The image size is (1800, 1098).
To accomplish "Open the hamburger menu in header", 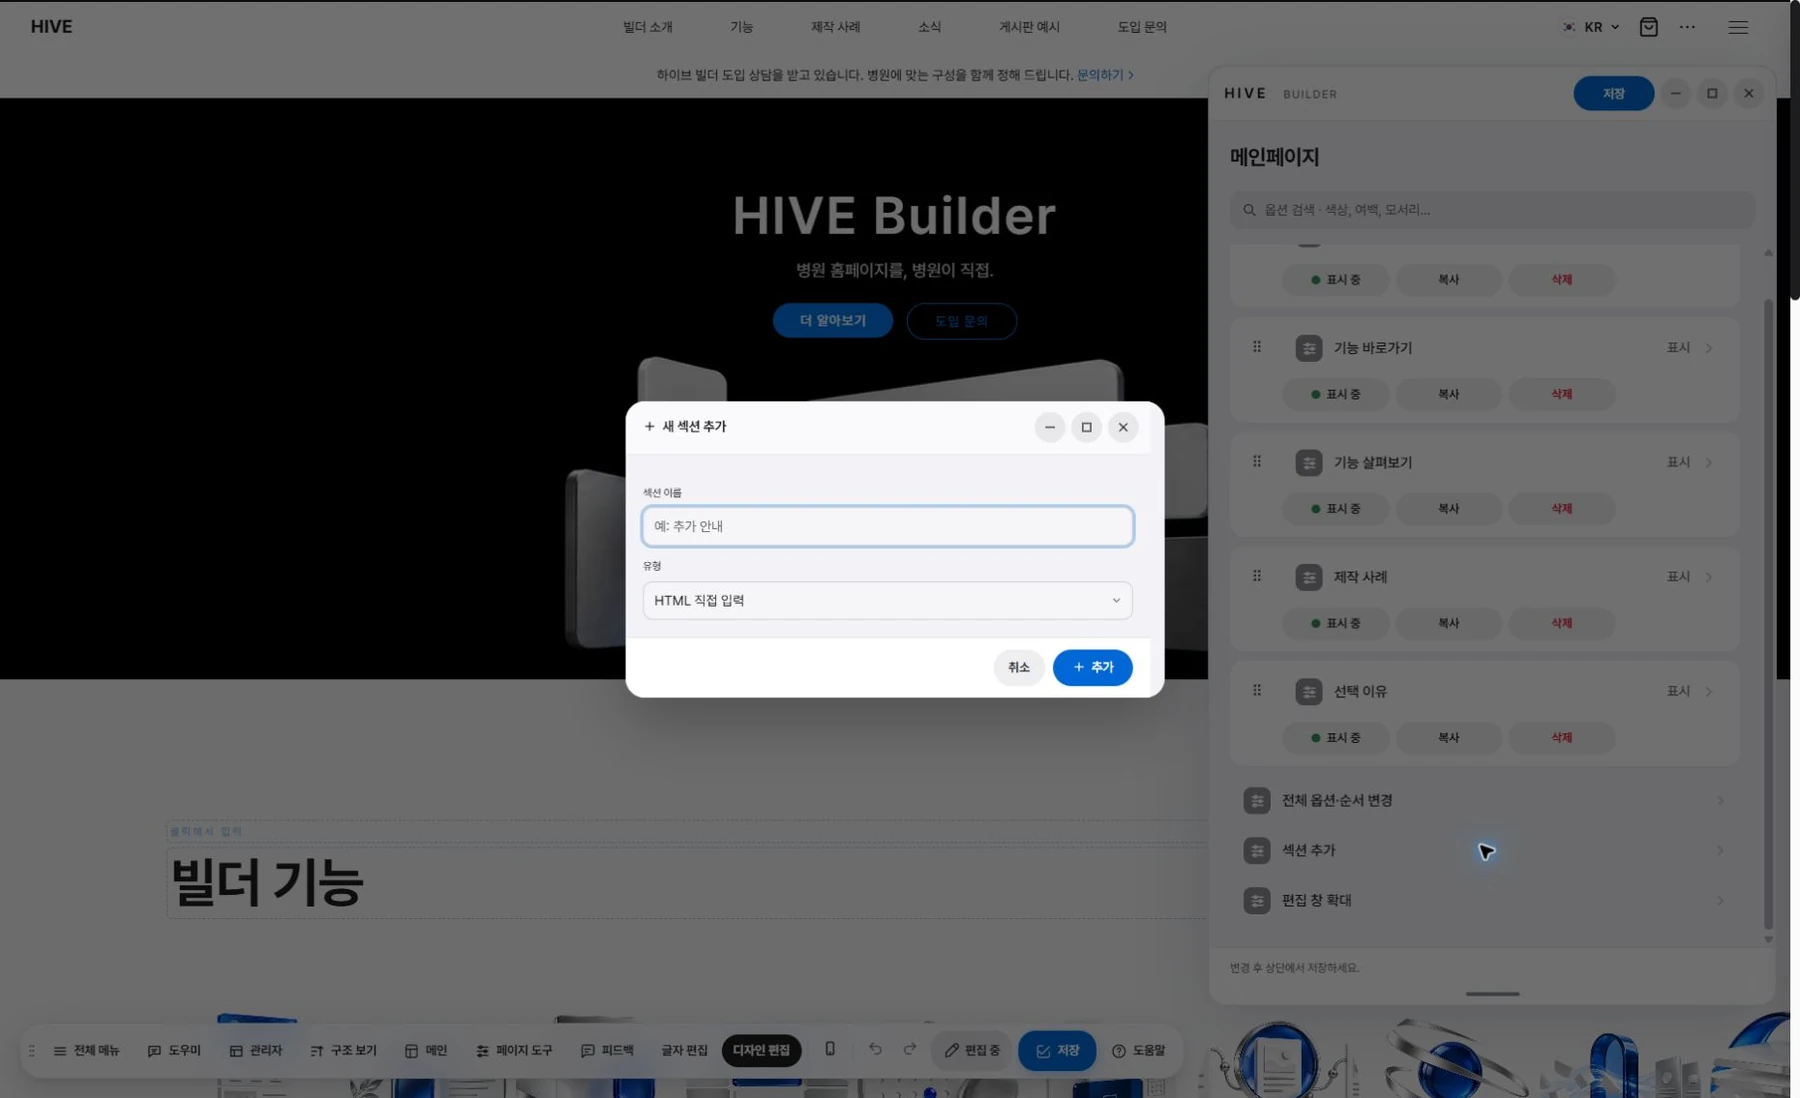I will 1738,27.
